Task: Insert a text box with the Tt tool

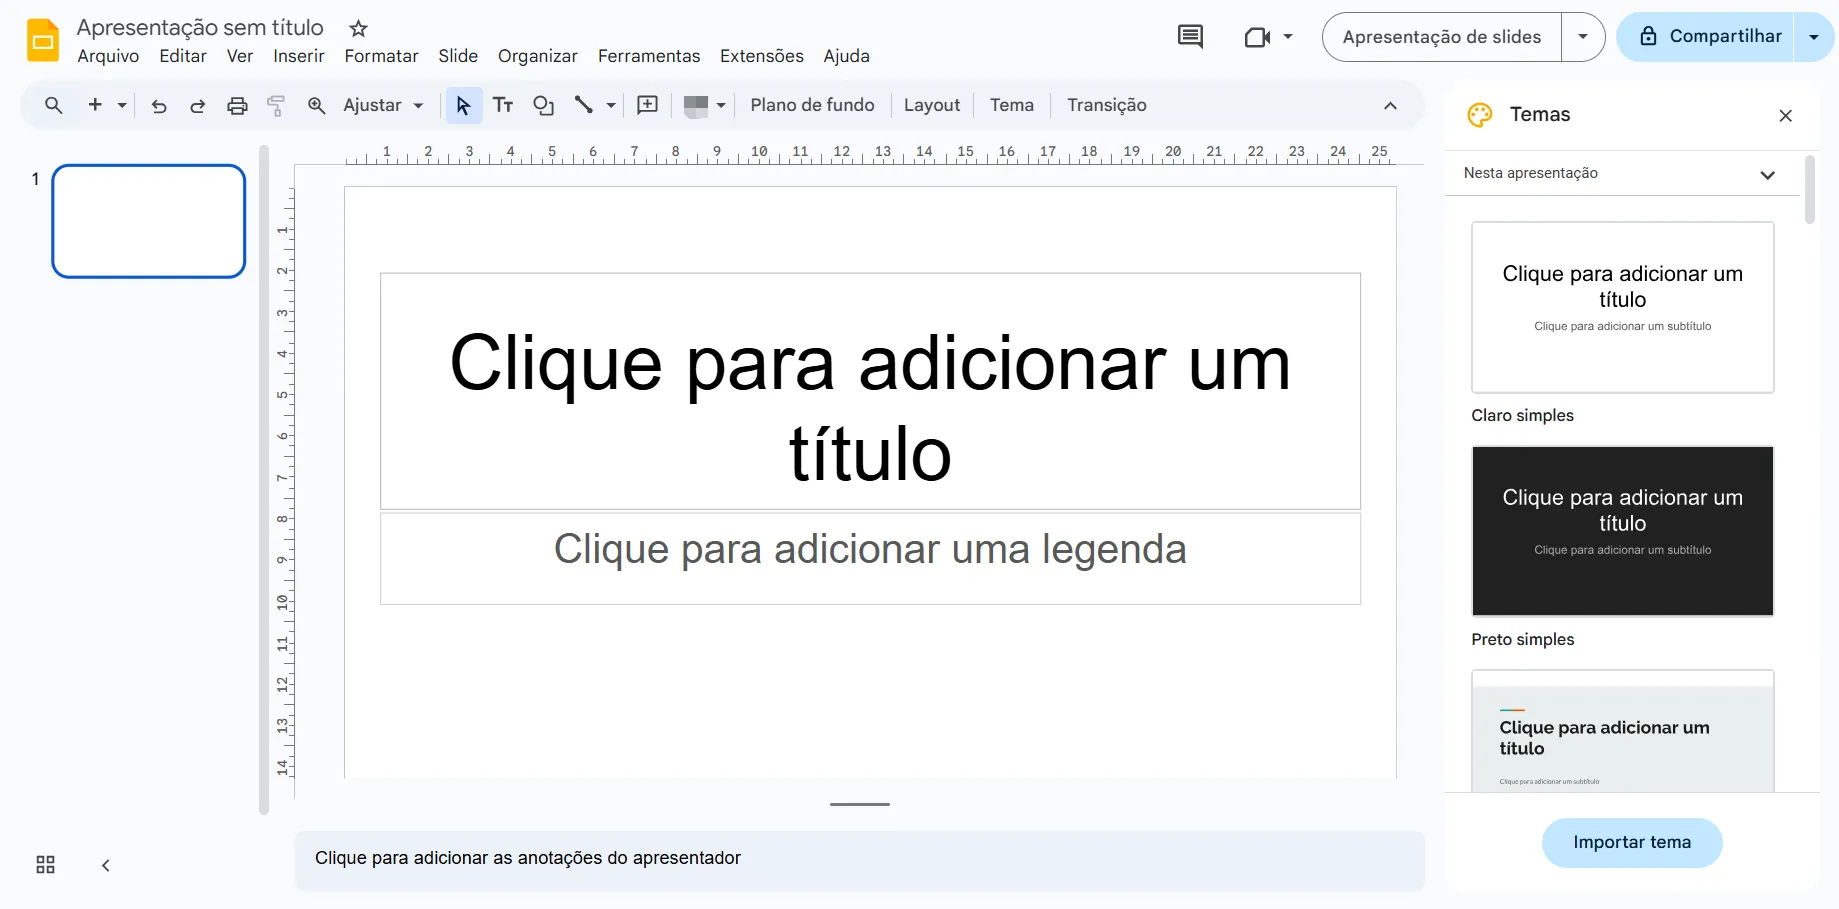Action: [503, 105]
